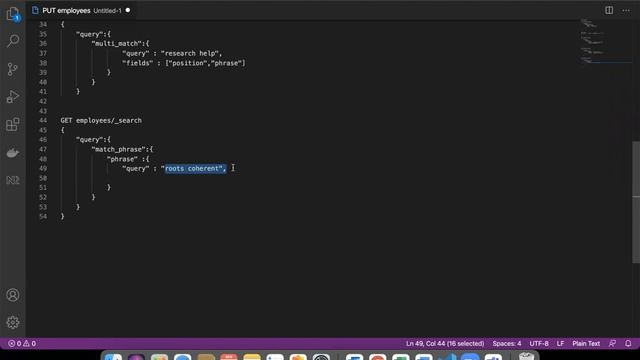Open the Explorer view in activity bar
640x360 pixels.
tap(13, 14)
